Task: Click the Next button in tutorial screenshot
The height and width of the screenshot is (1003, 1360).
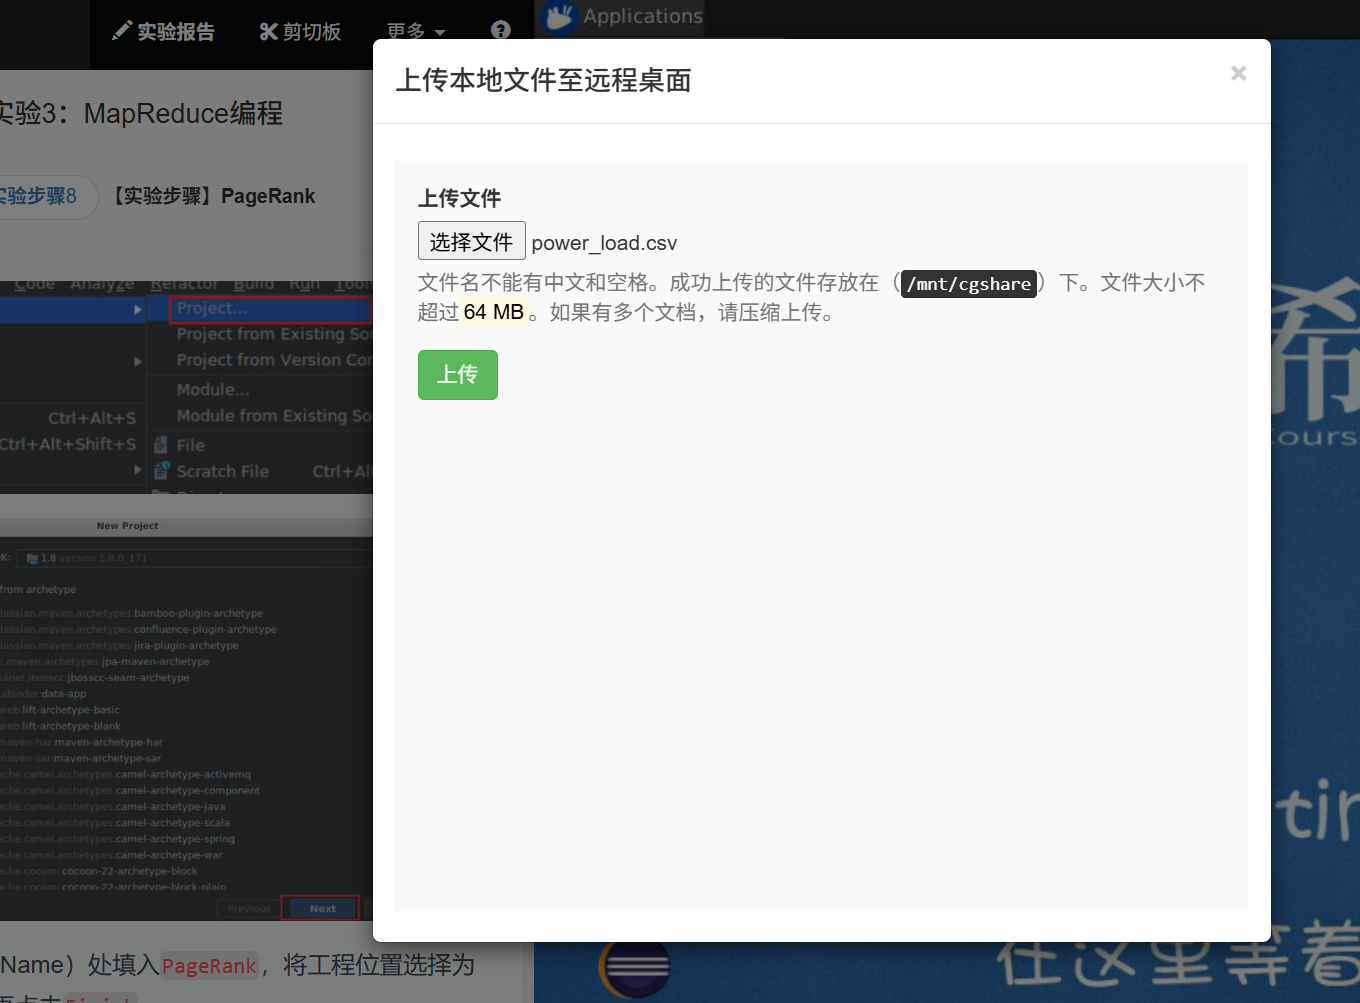Action: point(320,908)
